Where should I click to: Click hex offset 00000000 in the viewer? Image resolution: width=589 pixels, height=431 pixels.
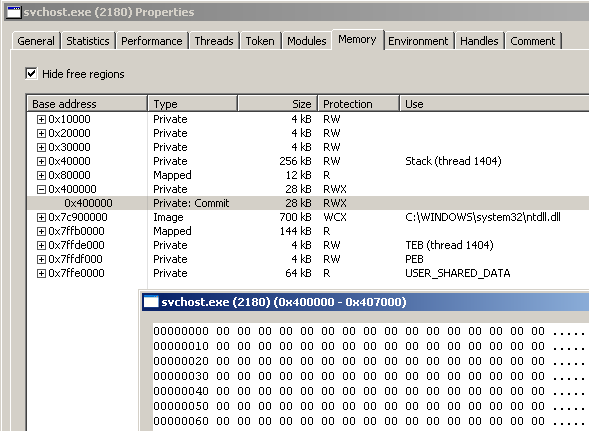[x=181, y=331]
